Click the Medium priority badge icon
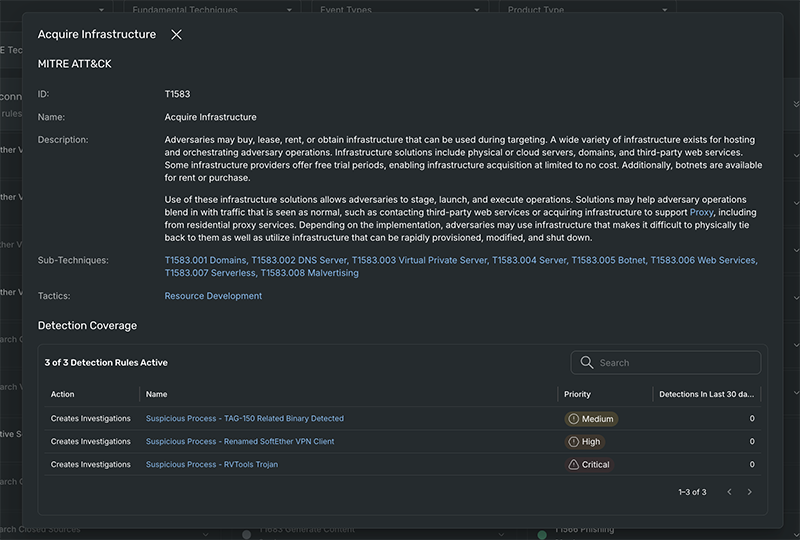The width and height of the screenshot is (800, 540). tap(573, 419)
